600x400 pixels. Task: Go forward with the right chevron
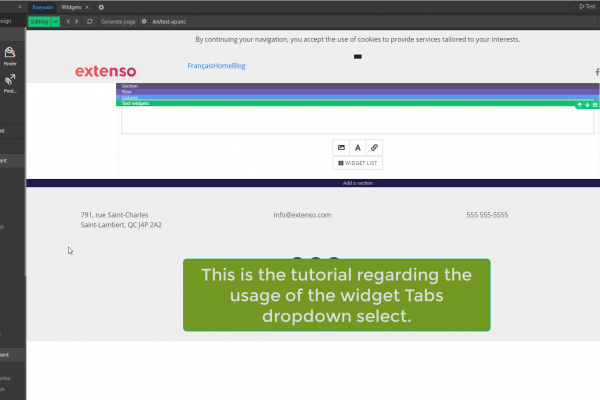tap(77, 21)
